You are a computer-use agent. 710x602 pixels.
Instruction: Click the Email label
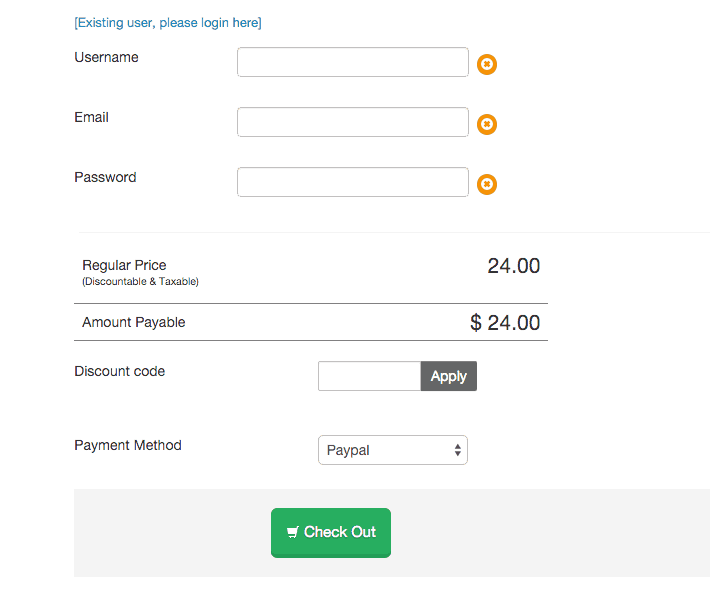(x=91, y=117)
